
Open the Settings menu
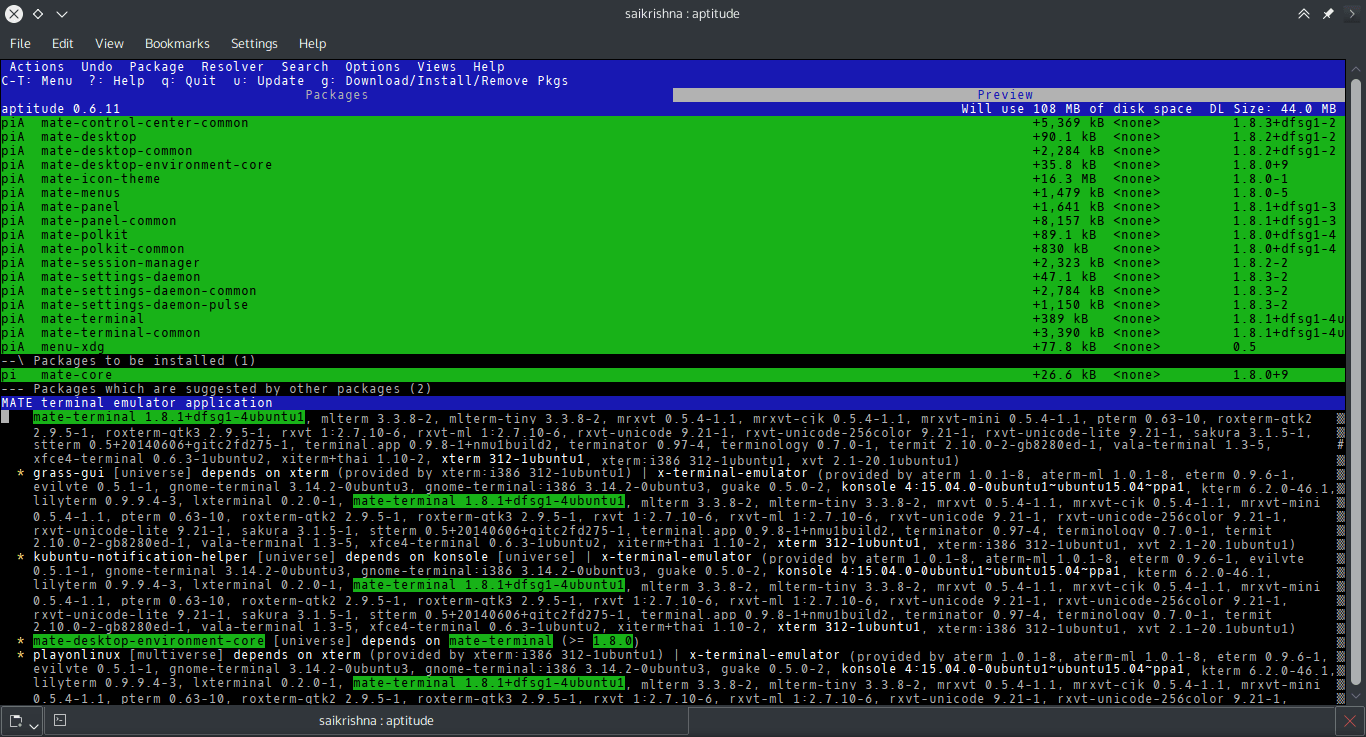coord(254,44)
